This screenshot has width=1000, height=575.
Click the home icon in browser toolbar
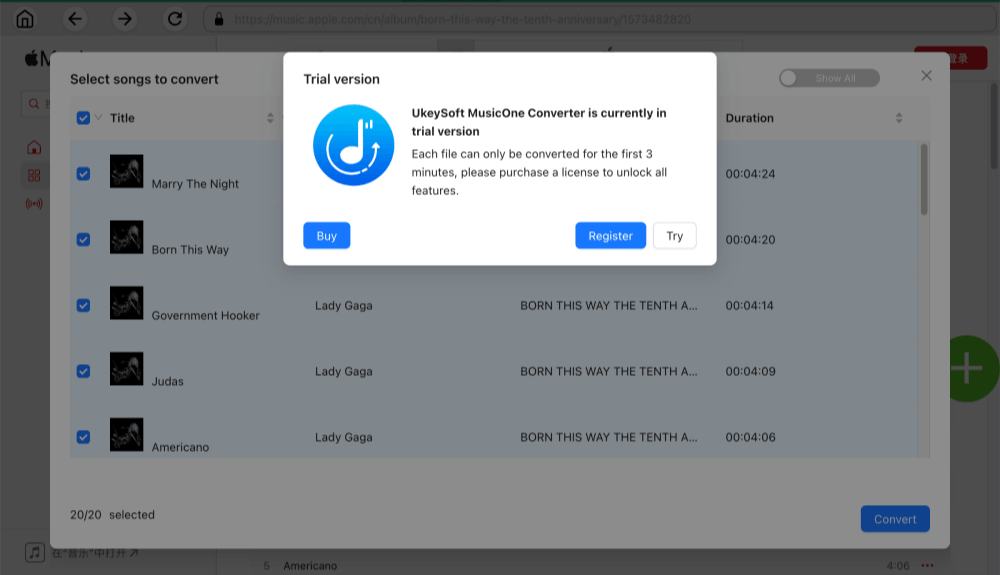click(x=25, y=19)
